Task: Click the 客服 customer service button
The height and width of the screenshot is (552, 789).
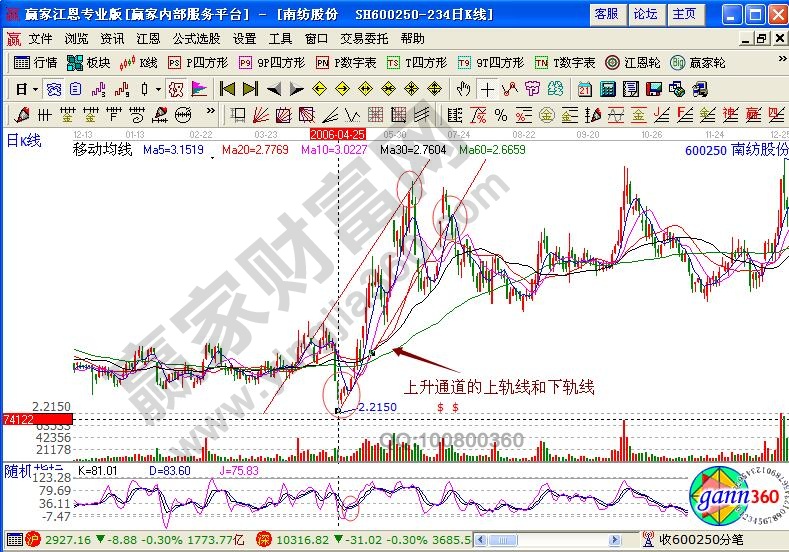Action: (x=605, y=13)
